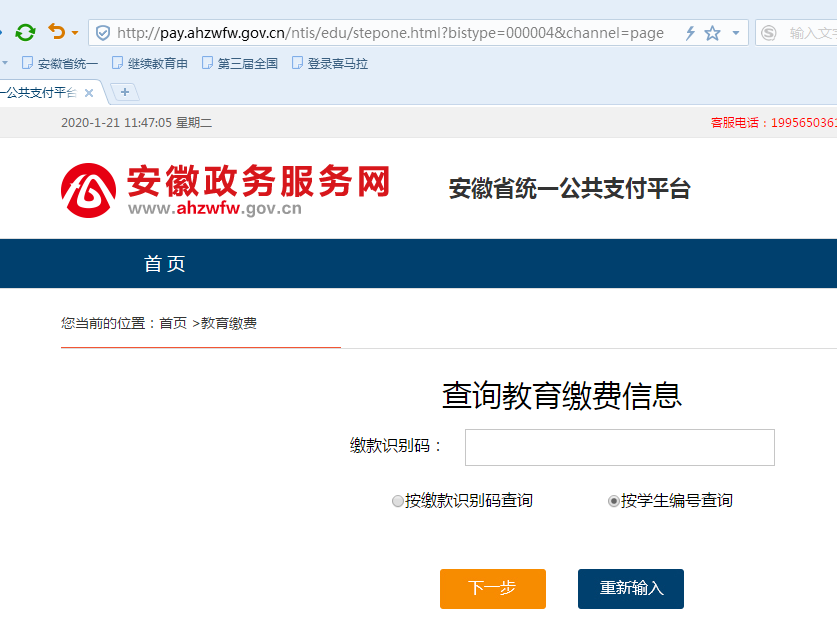Viewport: 837px width, 644px height.
Task: Select 按学生编号查询 radio option
Action: click(614, 501)
